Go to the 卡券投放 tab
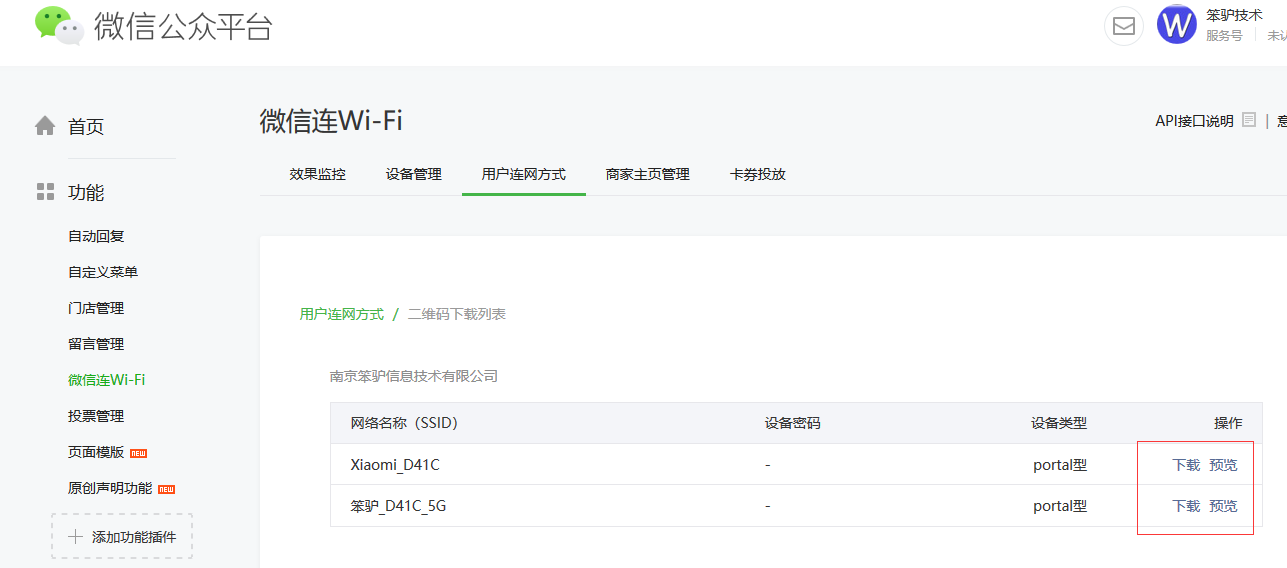Image resolution: width=1287 pixels, height=568 pixels. coord(758,174)
